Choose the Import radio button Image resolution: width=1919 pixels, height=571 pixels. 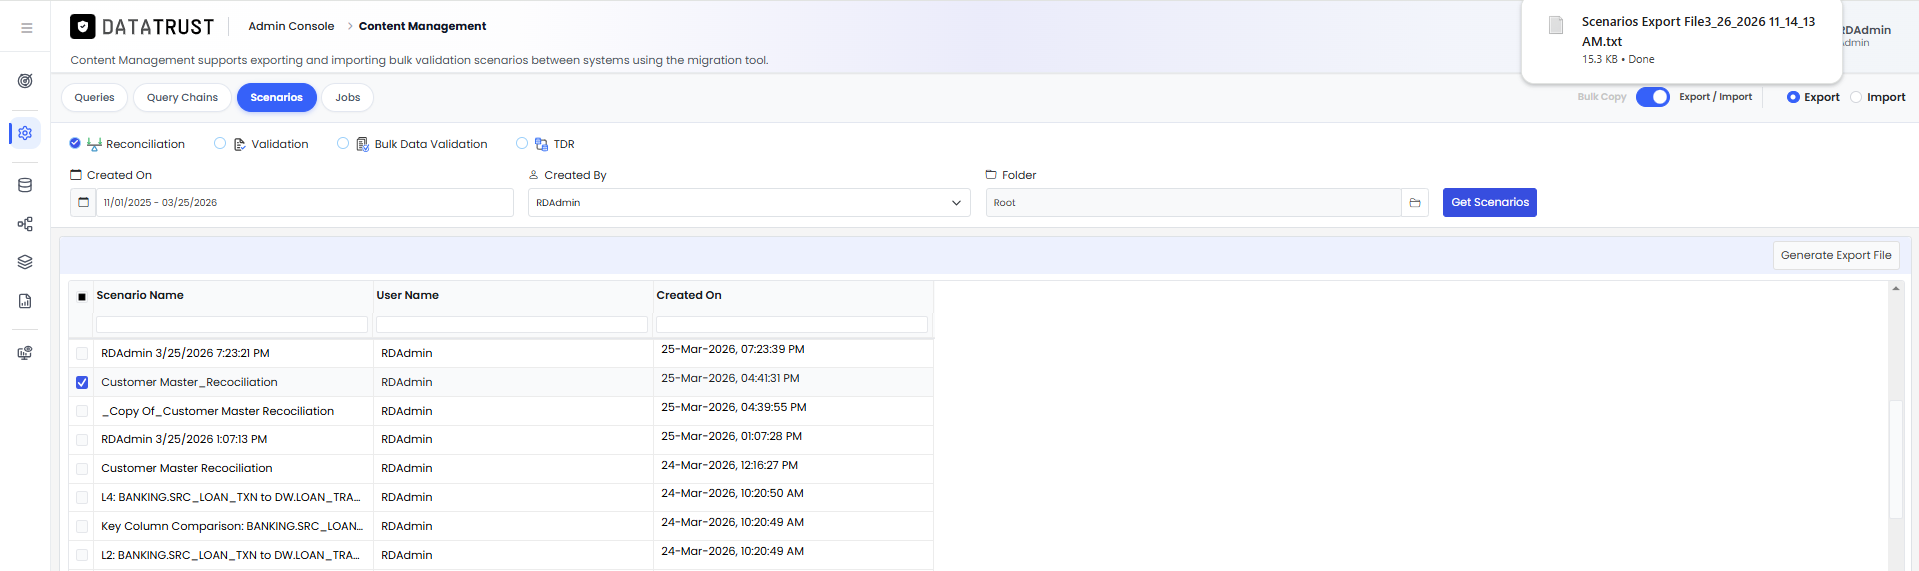[x=1856, y=97]
